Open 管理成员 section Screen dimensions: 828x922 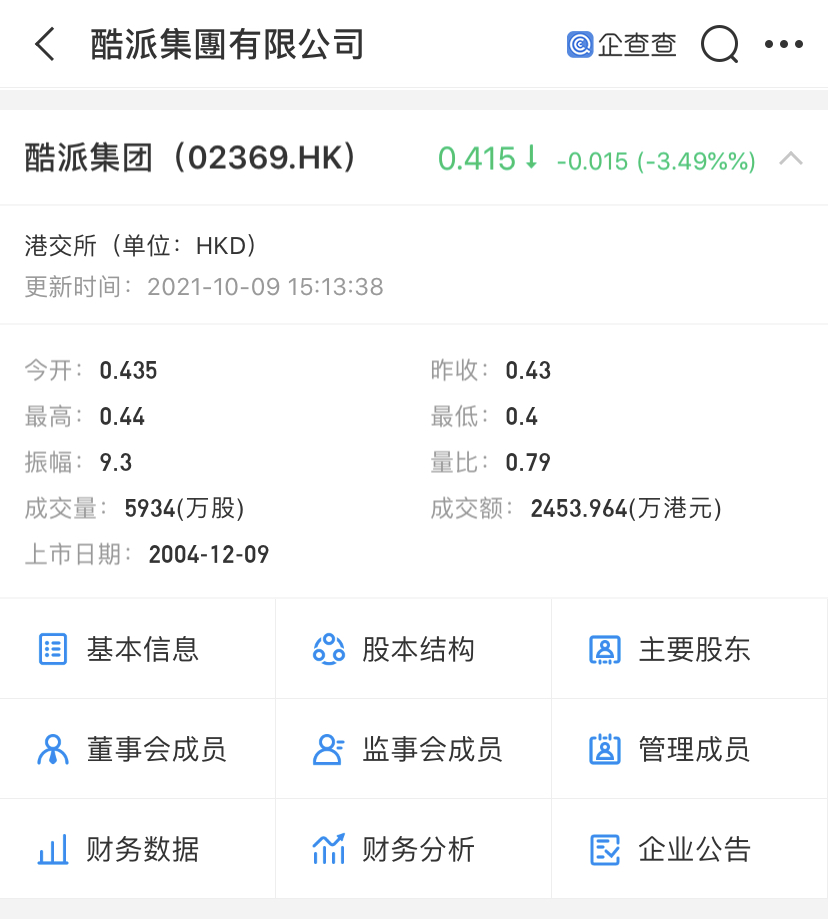point(690,749)
